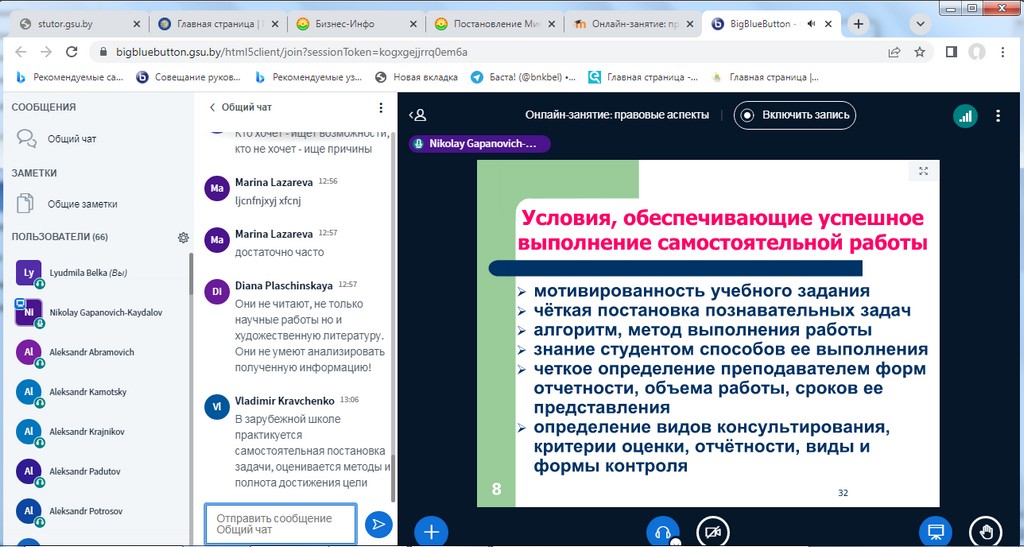1024x547 pixels.
Task: Click the chat message input field
Action: coord(280,523)
